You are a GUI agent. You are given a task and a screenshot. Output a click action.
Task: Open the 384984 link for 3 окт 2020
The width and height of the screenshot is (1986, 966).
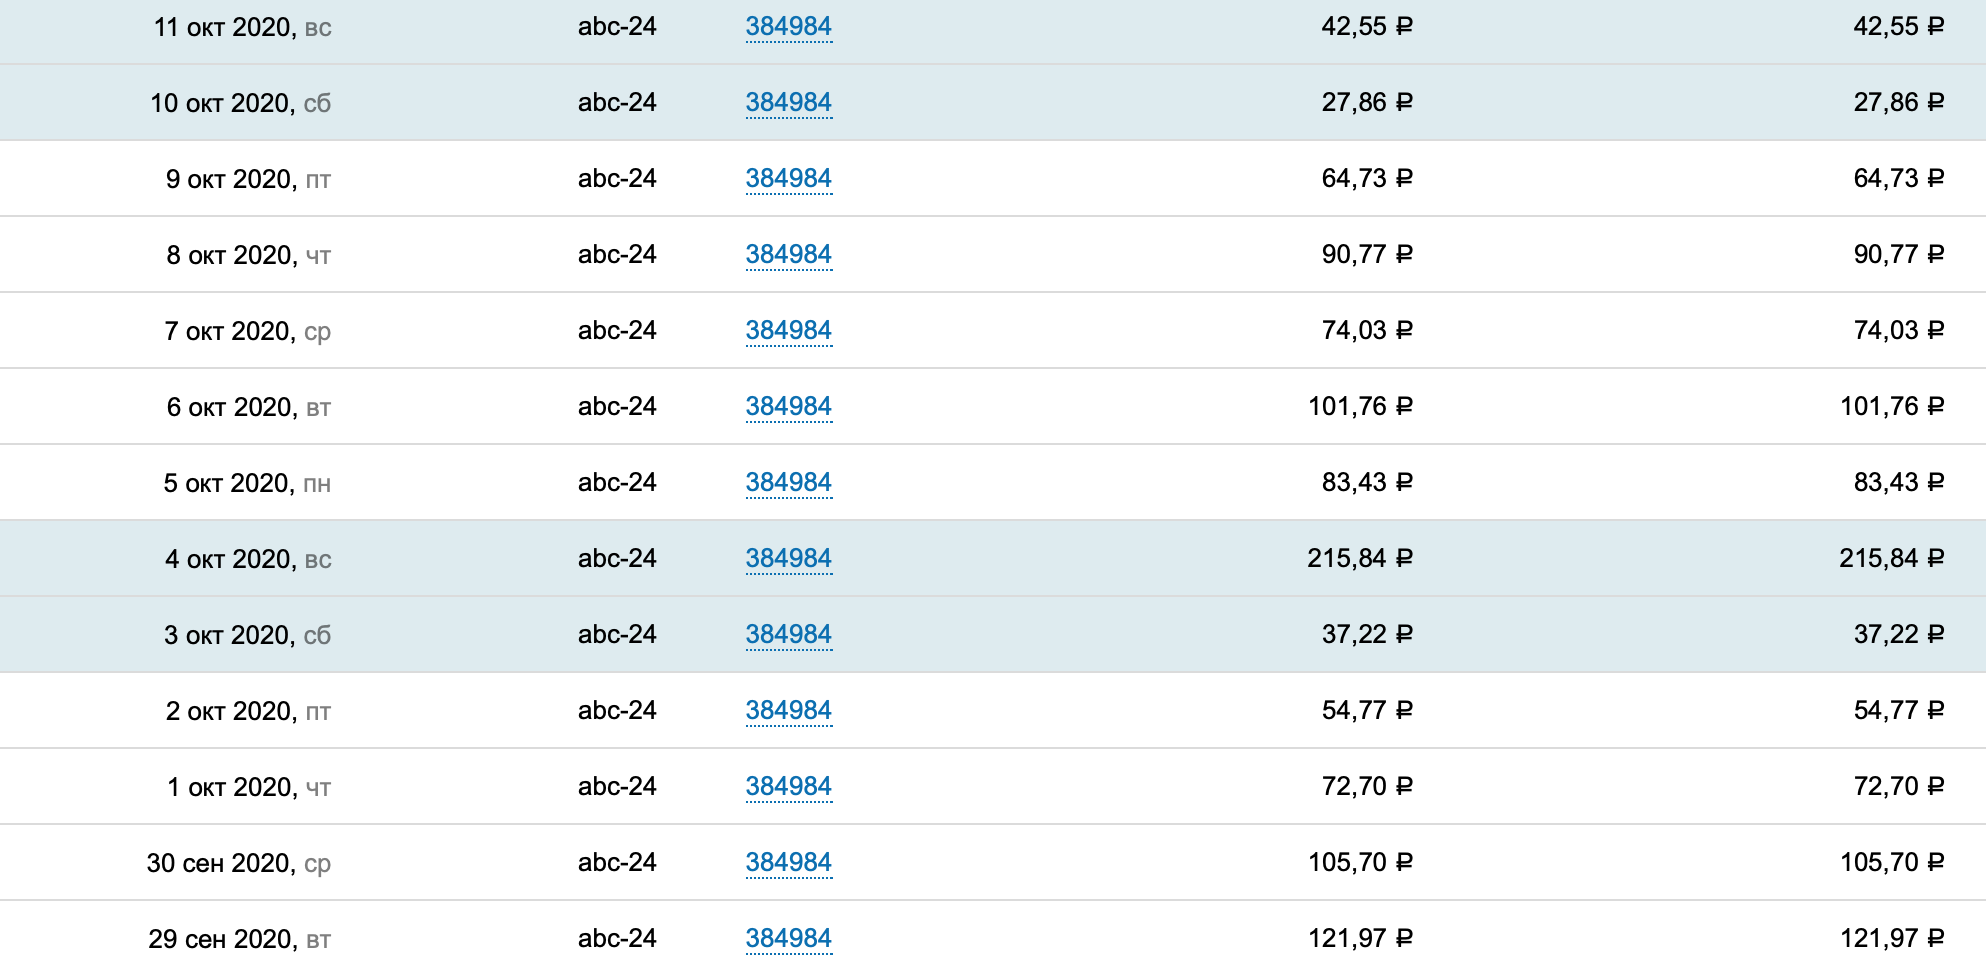pyautogui.click(x=788, y=635)
